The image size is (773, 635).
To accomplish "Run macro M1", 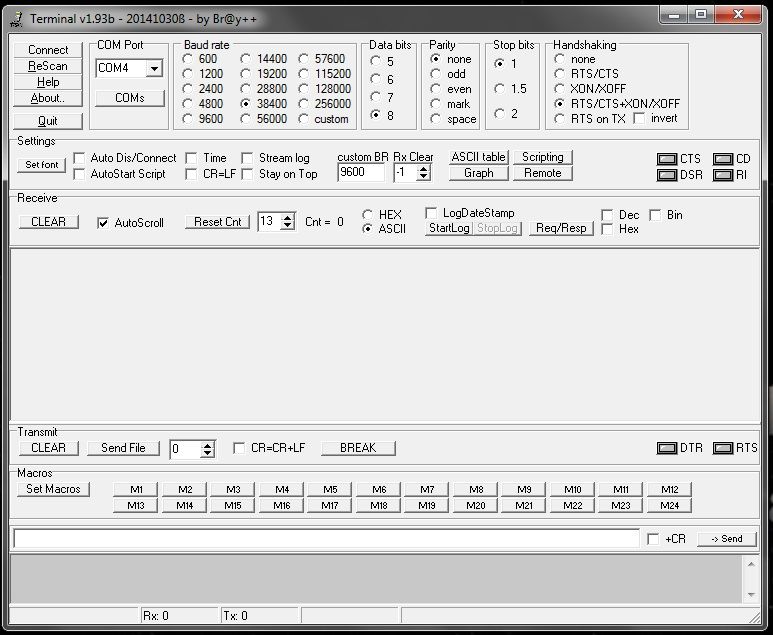I will [x=136, y=490].
